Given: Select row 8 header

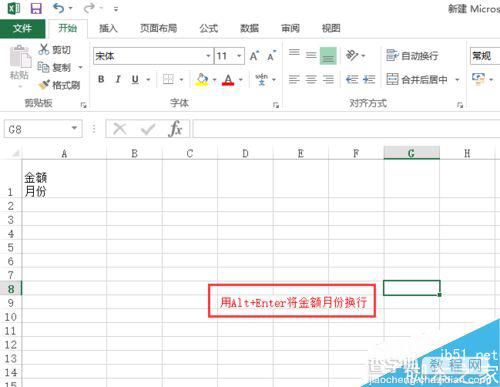Looking at the screenshot, I should pos(11,288).
